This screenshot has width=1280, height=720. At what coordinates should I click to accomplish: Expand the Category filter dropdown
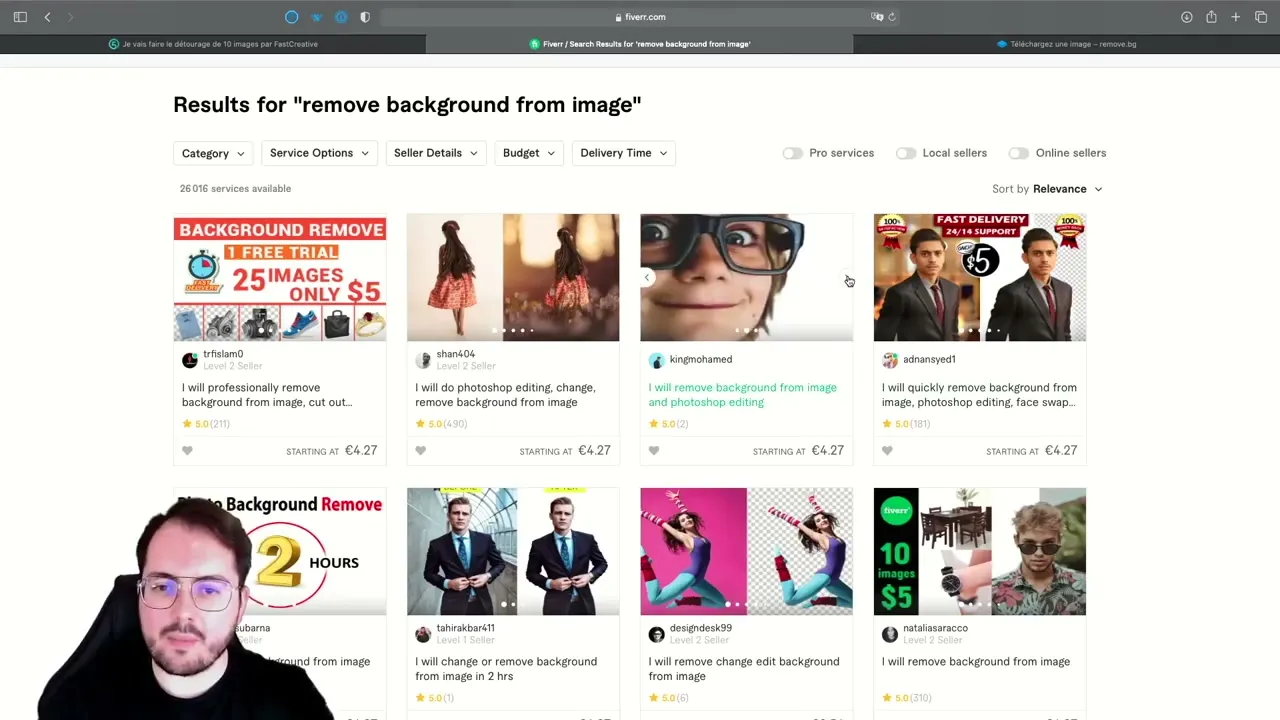point(213,153)
